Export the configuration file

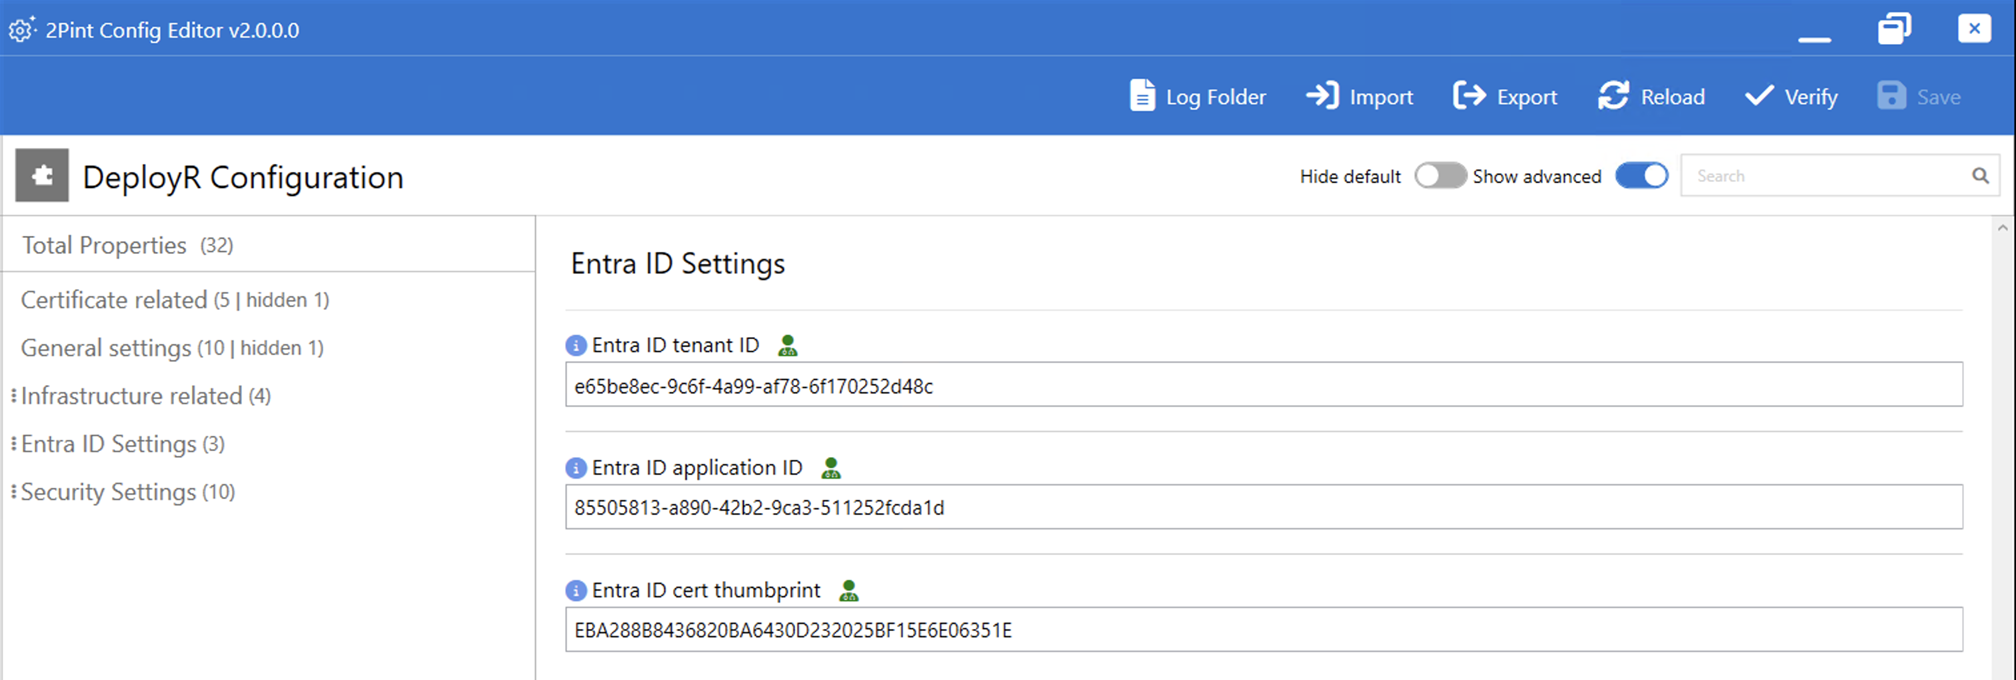[x=1505, y=96]
